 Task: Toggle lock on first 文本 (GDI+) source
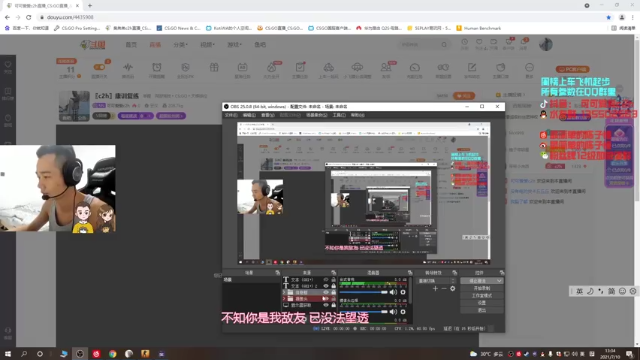pos(333,280)
